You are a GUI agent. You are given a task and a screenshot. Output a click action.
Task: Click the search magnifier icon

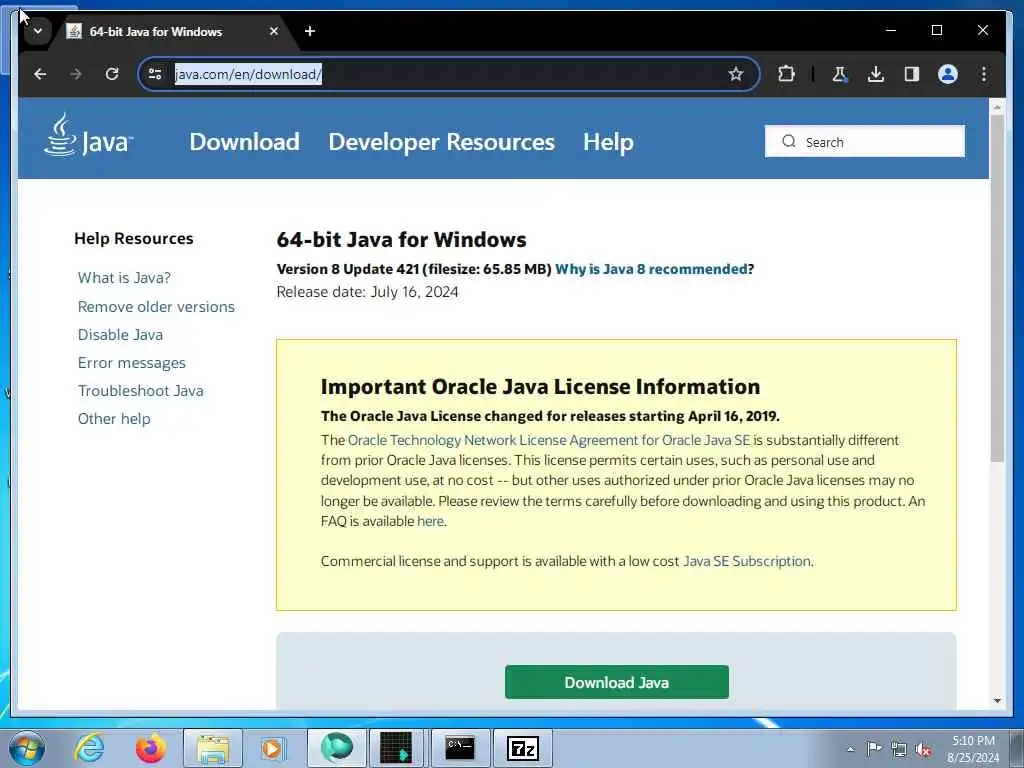(x=789, y=141)
